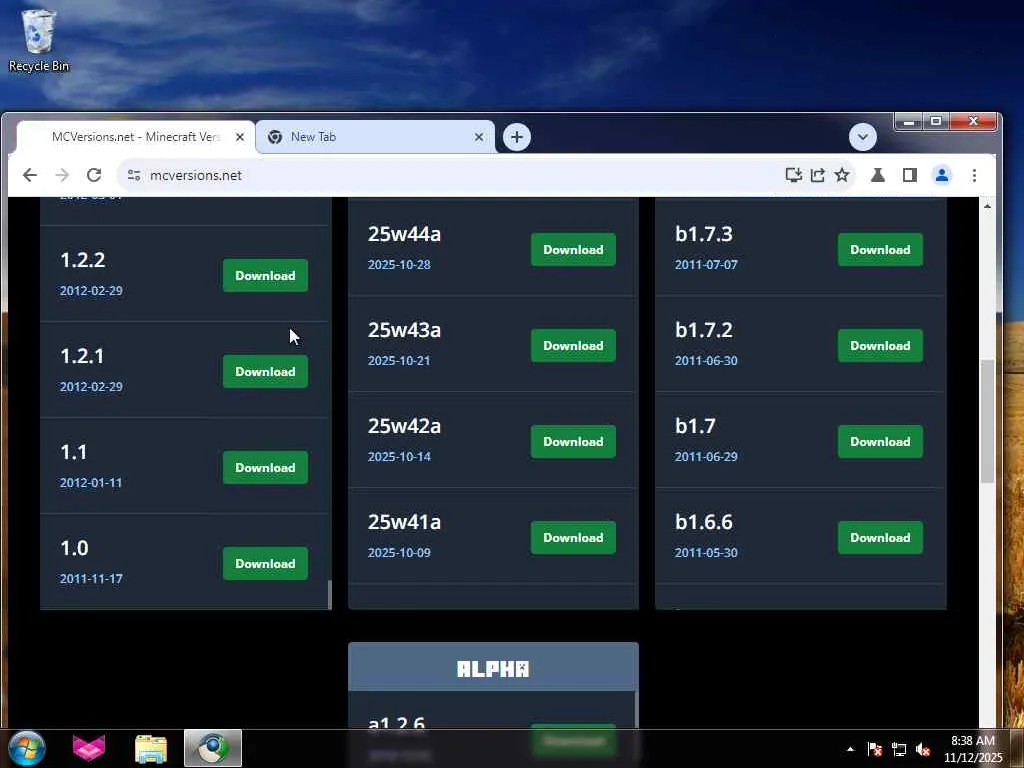This screenshot has height=768, width=1024.
Task: Open a new browser tab with plus
Action: click(517, 137)
